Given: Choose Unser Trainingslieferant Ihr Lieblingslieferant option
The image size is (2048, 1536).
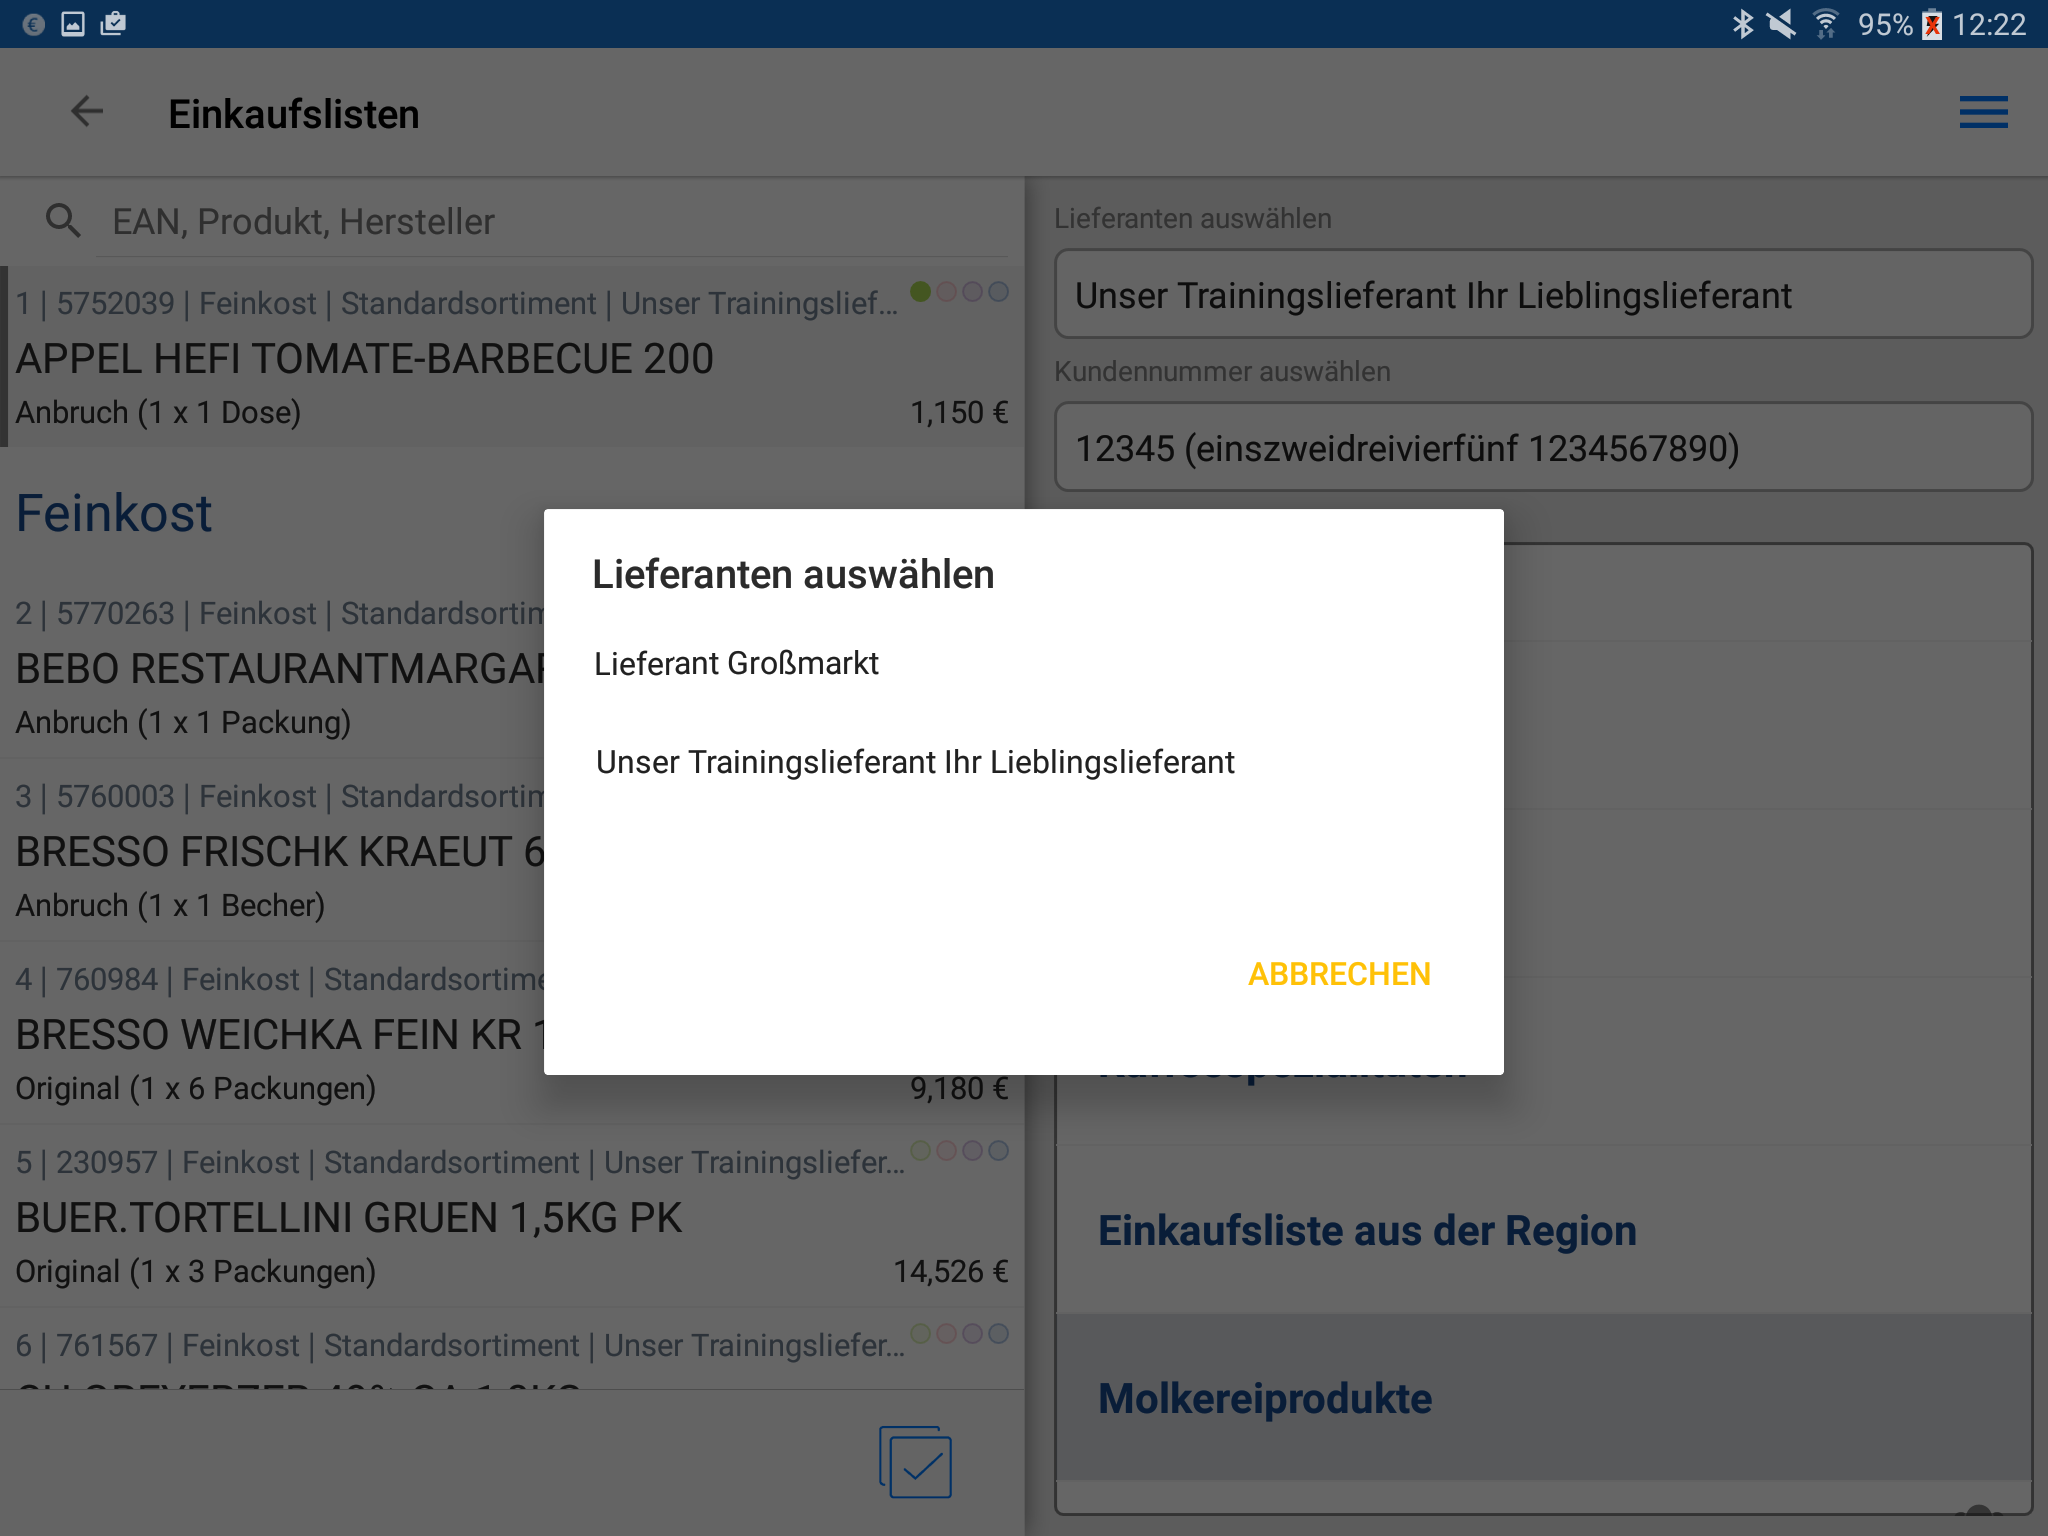Looking at the screenshot, I should pyautogui.click(x=915, y=762).
